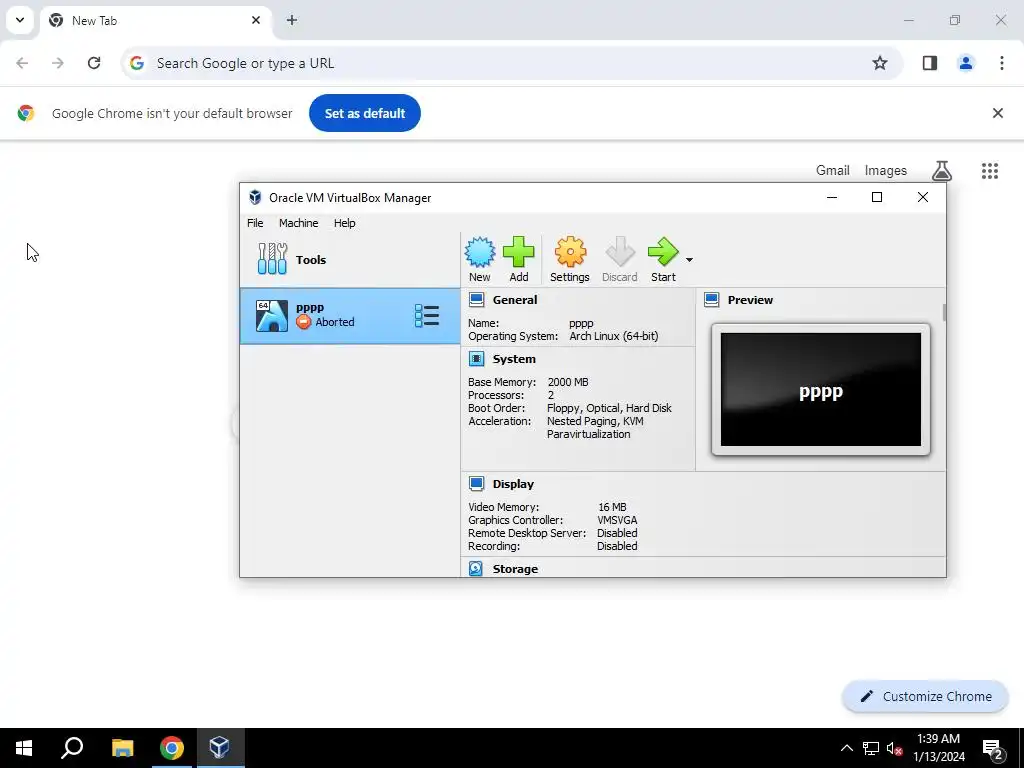
Task: Select the pppp virtual machine entry
Action: [x=350, y=316]
